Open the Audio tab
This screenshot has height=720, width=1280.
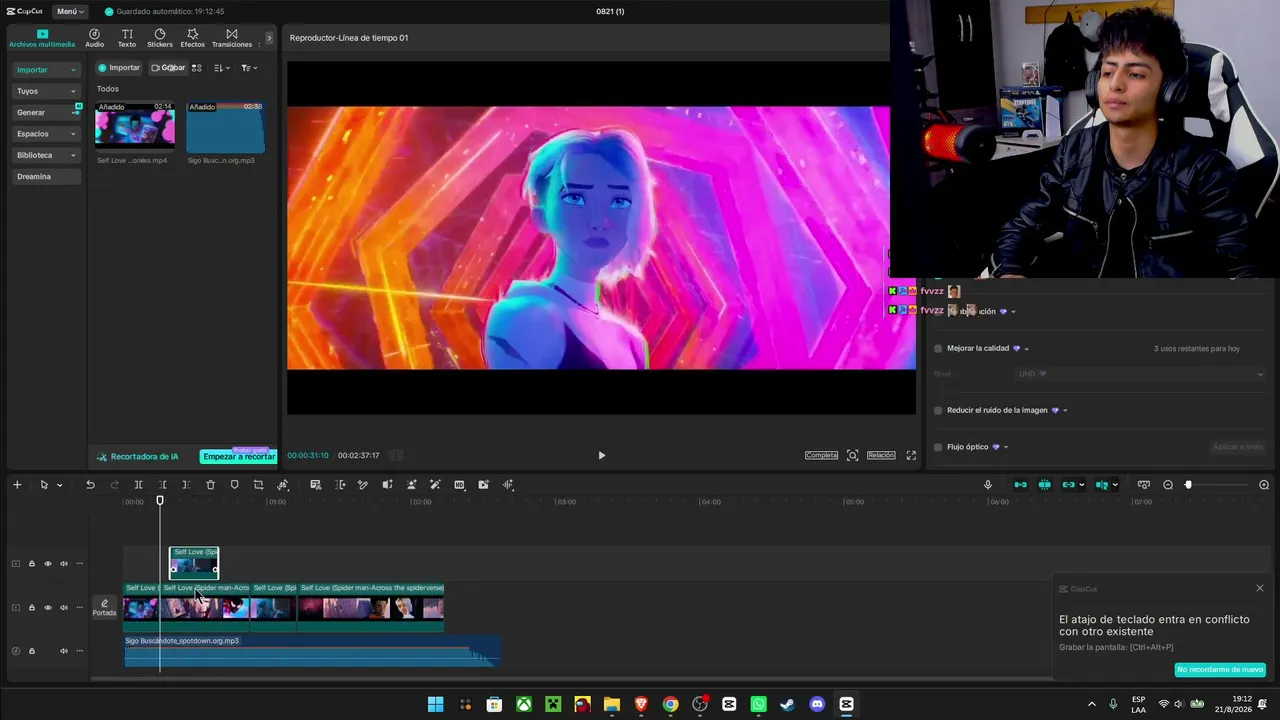point(94,38)
